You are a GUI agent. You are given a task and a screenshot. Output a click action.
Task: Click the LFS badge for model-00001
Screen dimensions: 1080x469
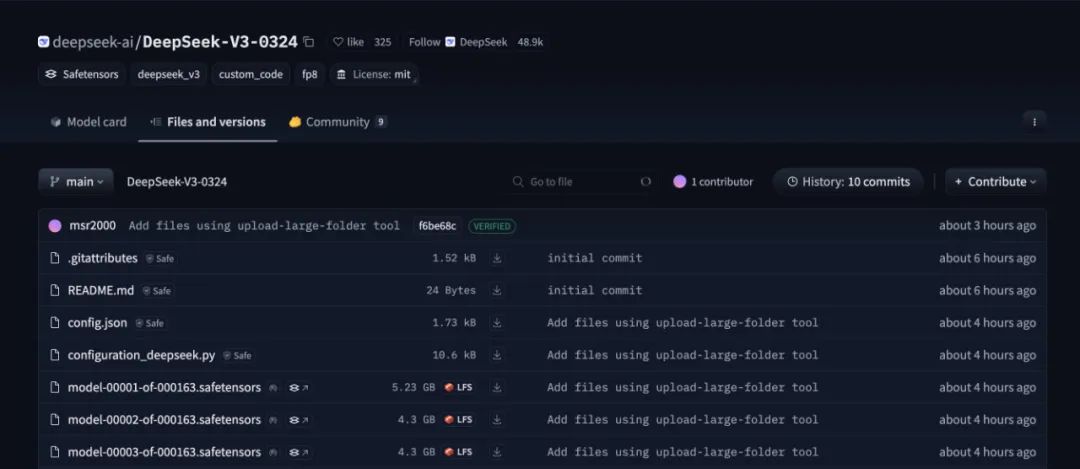(x=459, y=388)
